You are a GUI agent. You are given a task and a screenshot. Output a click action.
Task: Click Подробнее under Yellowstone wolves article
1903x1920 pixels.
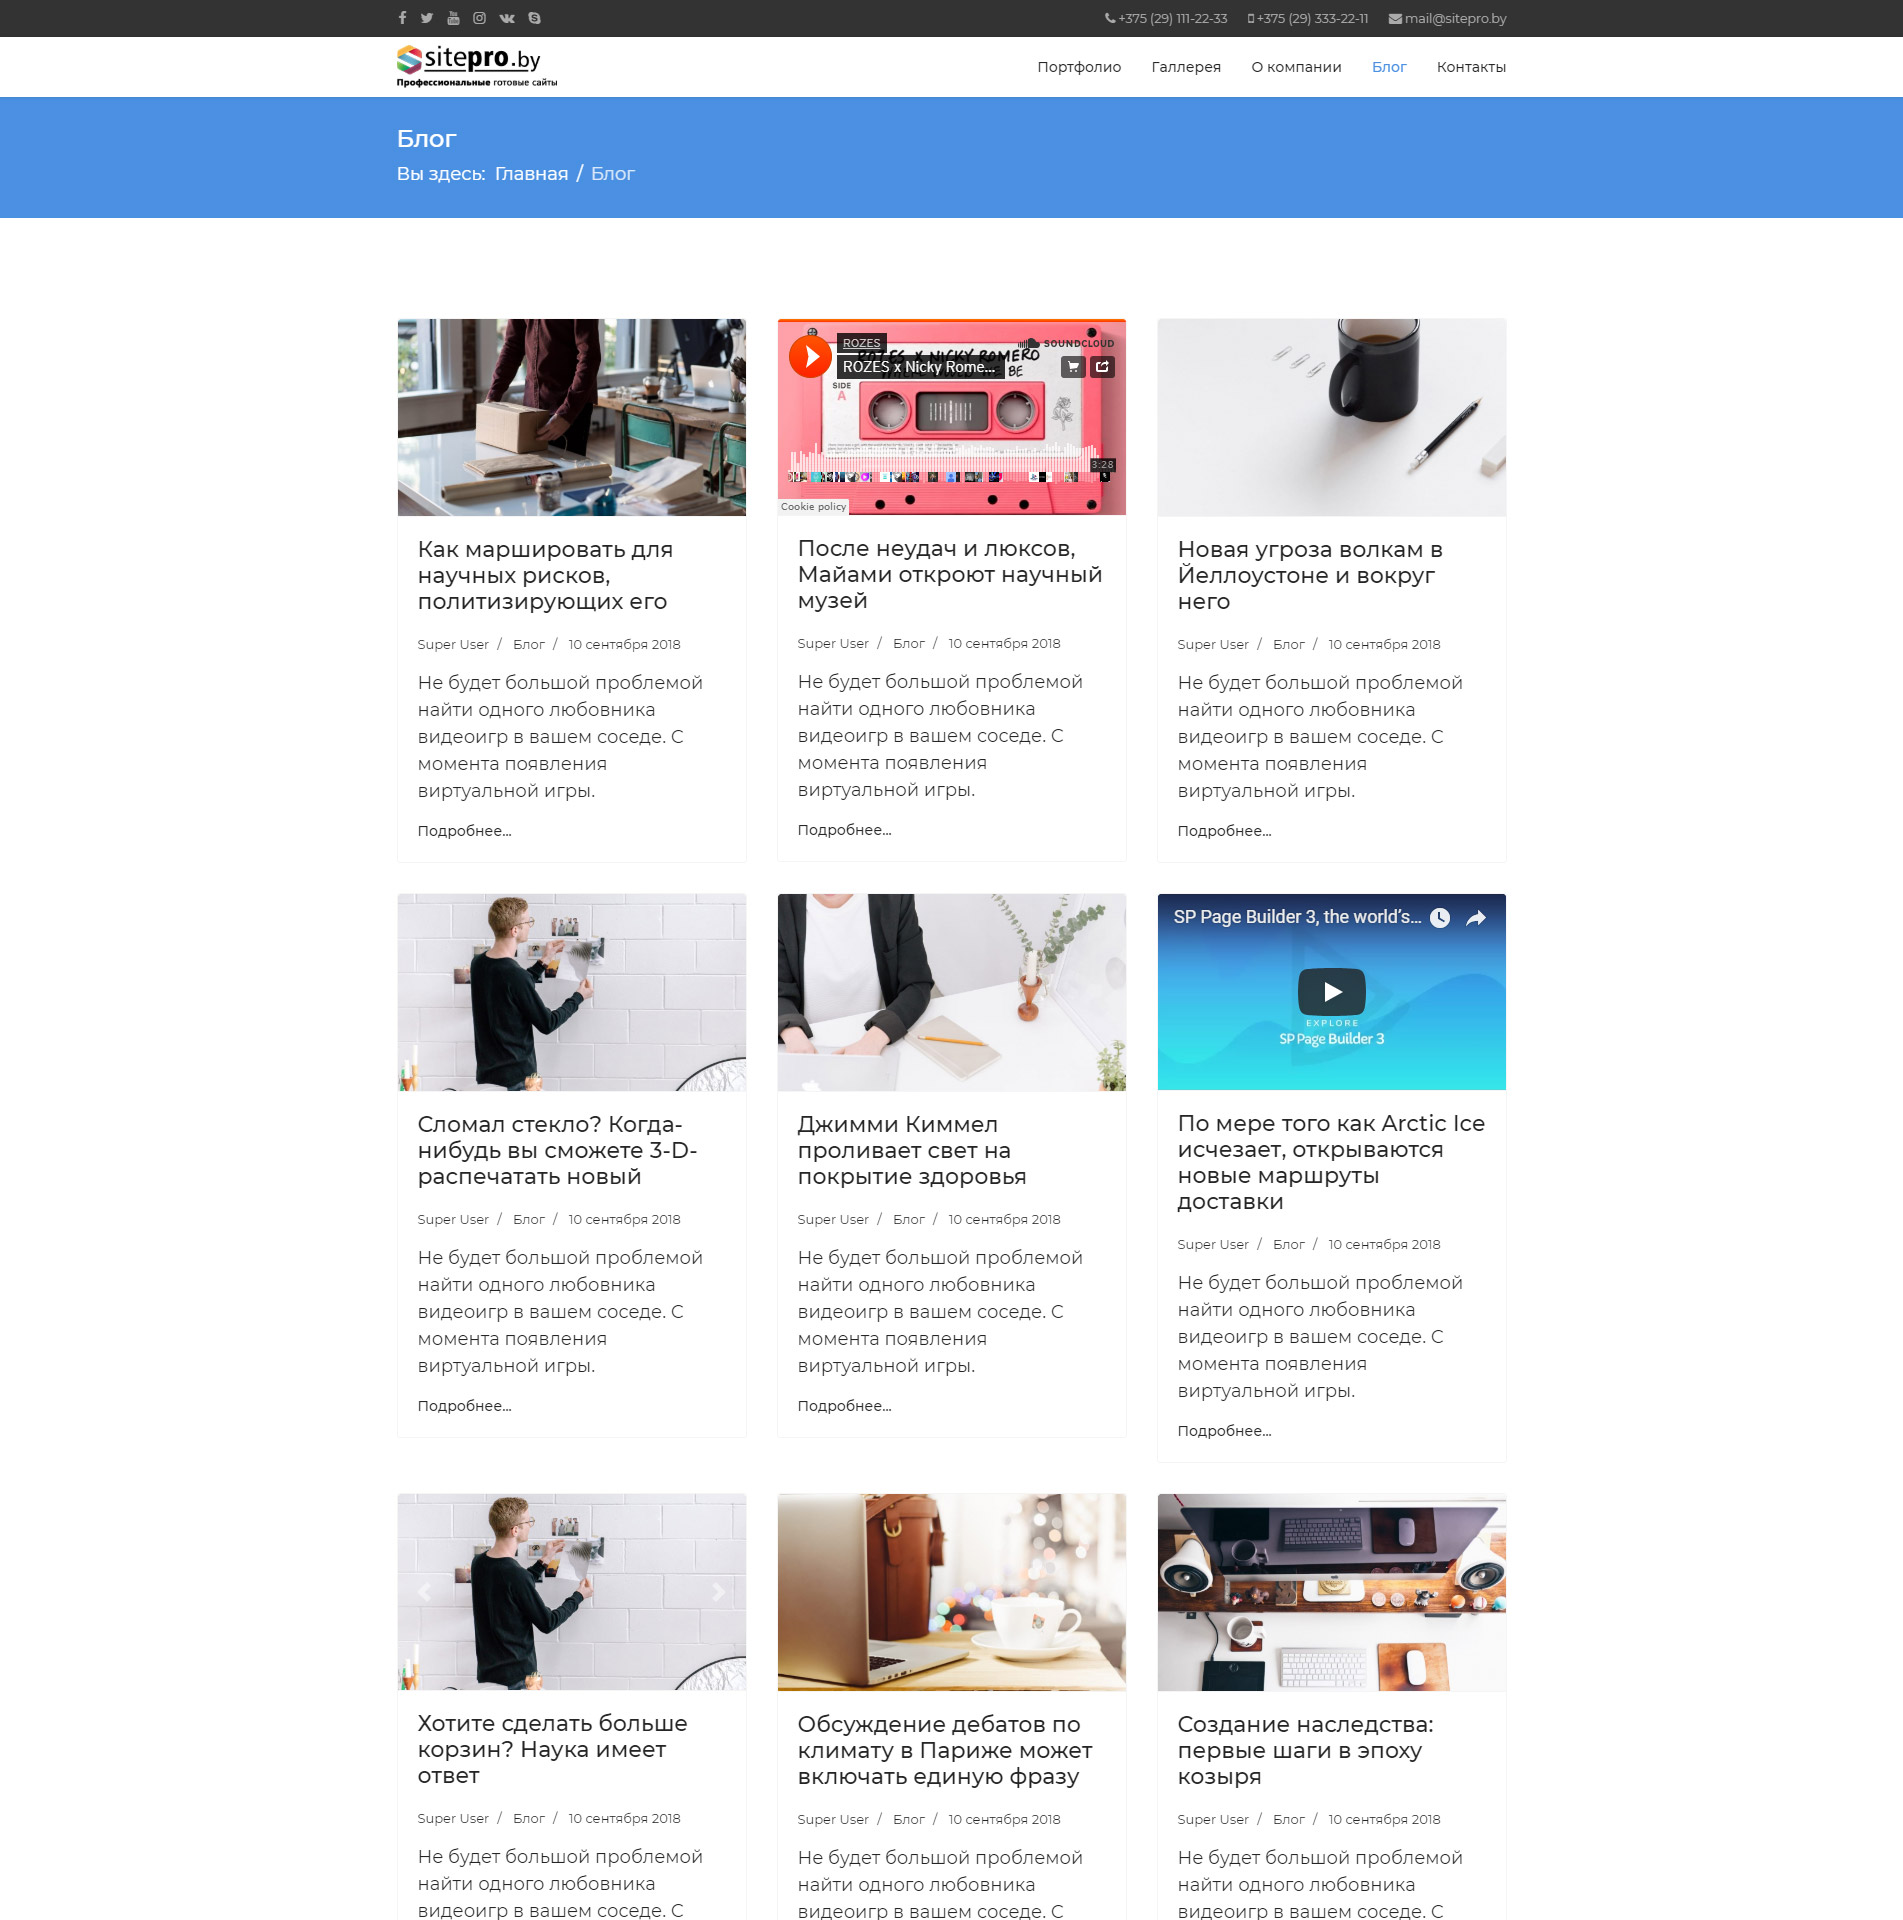[x=1224, y=831]
